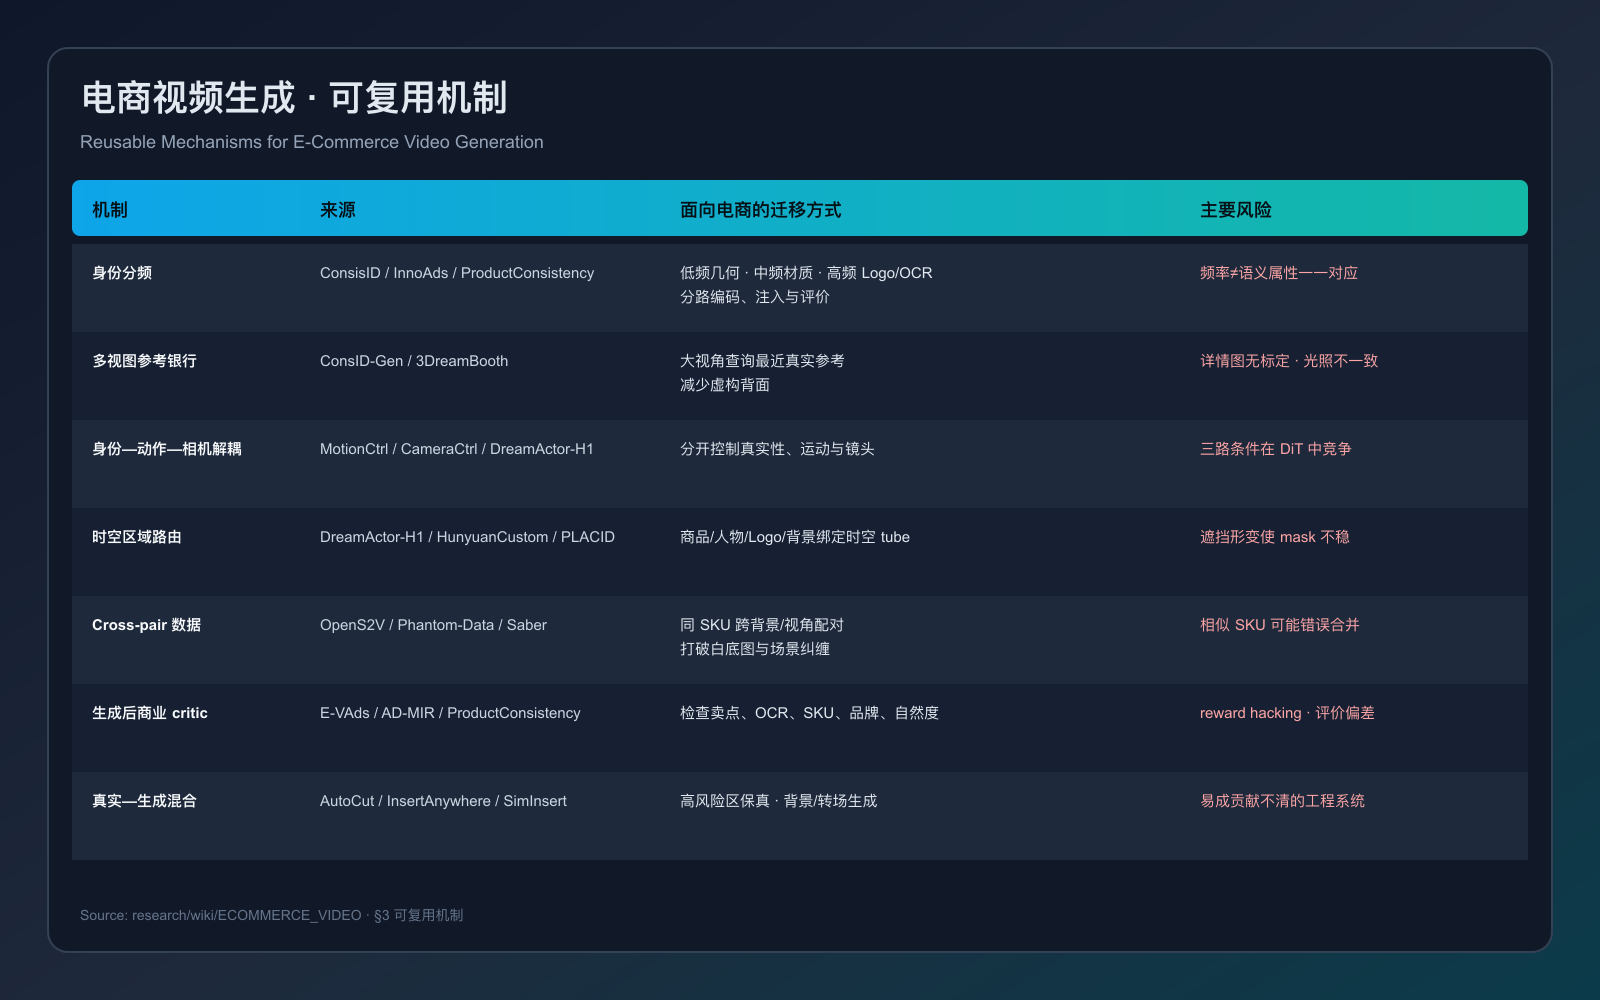Image resolution: width=1600 pixels, height=1000 pixels.
Task: Click the 电商视频生成 · 可复用机制 title
Action: [x=294, y=98]
